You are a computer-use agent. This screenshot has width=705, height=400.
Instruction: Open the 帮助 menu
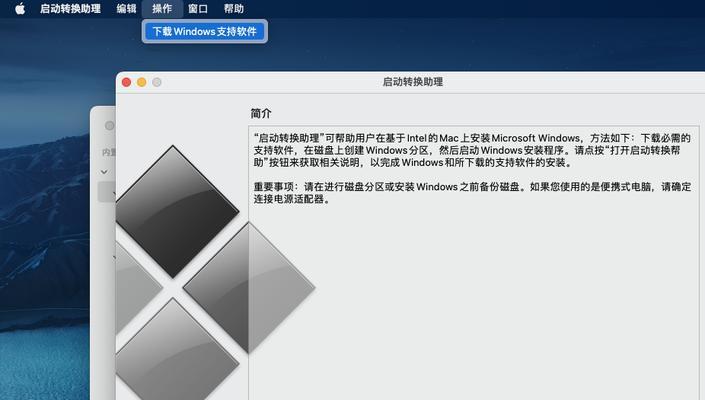point(234,9)
